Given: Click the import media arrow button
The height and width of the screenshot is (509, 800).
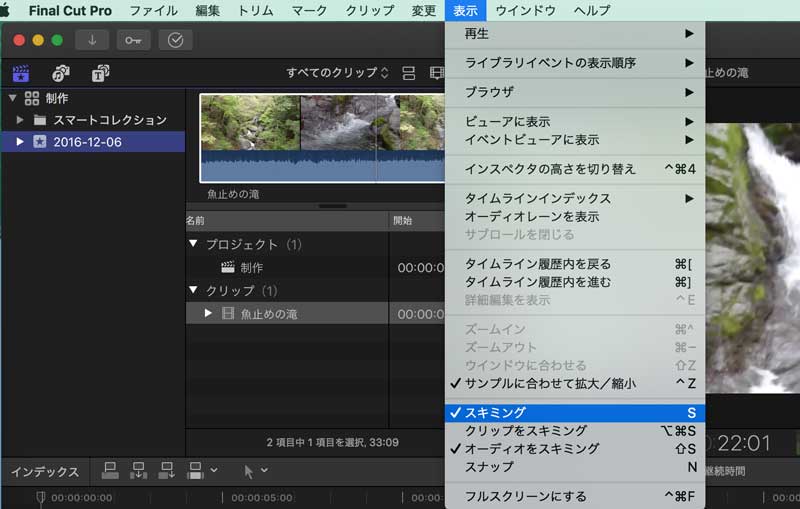Looking at the screenshot, I should (92, 40).
